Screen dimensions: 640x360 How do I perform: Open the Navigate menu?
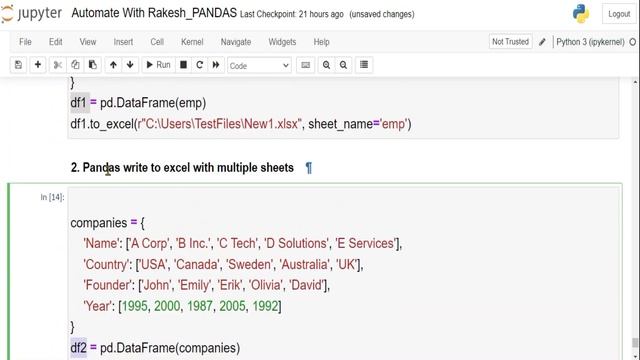pos(236,42)
